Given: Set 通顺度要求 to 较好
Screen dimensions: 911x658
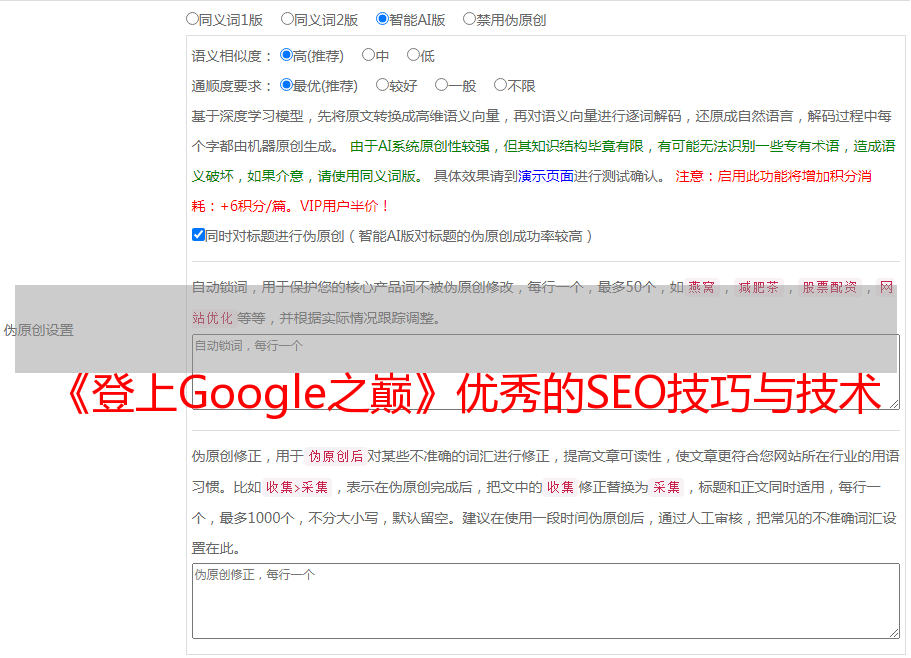Looking at the screenshot, I should click(382, 85).
